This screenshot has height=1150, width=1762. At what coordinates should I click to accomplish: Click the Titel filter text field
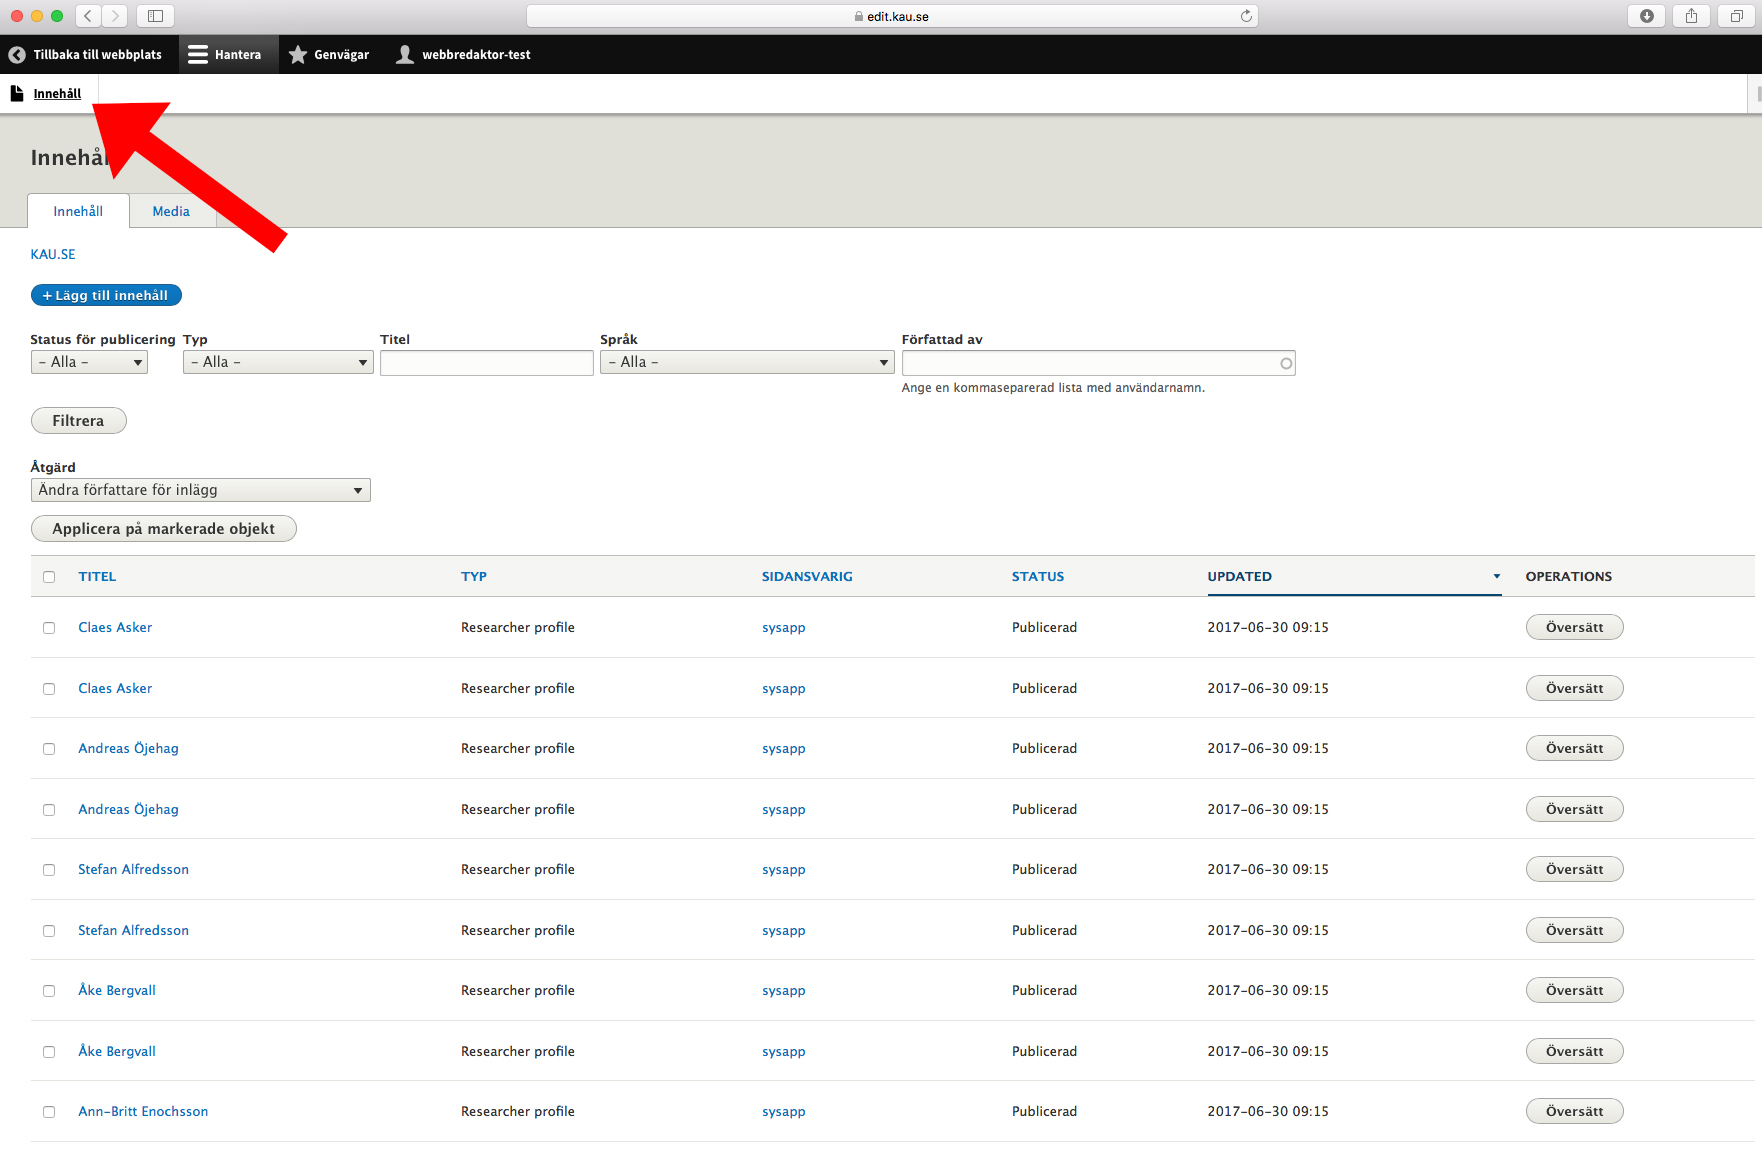point(486,363)
